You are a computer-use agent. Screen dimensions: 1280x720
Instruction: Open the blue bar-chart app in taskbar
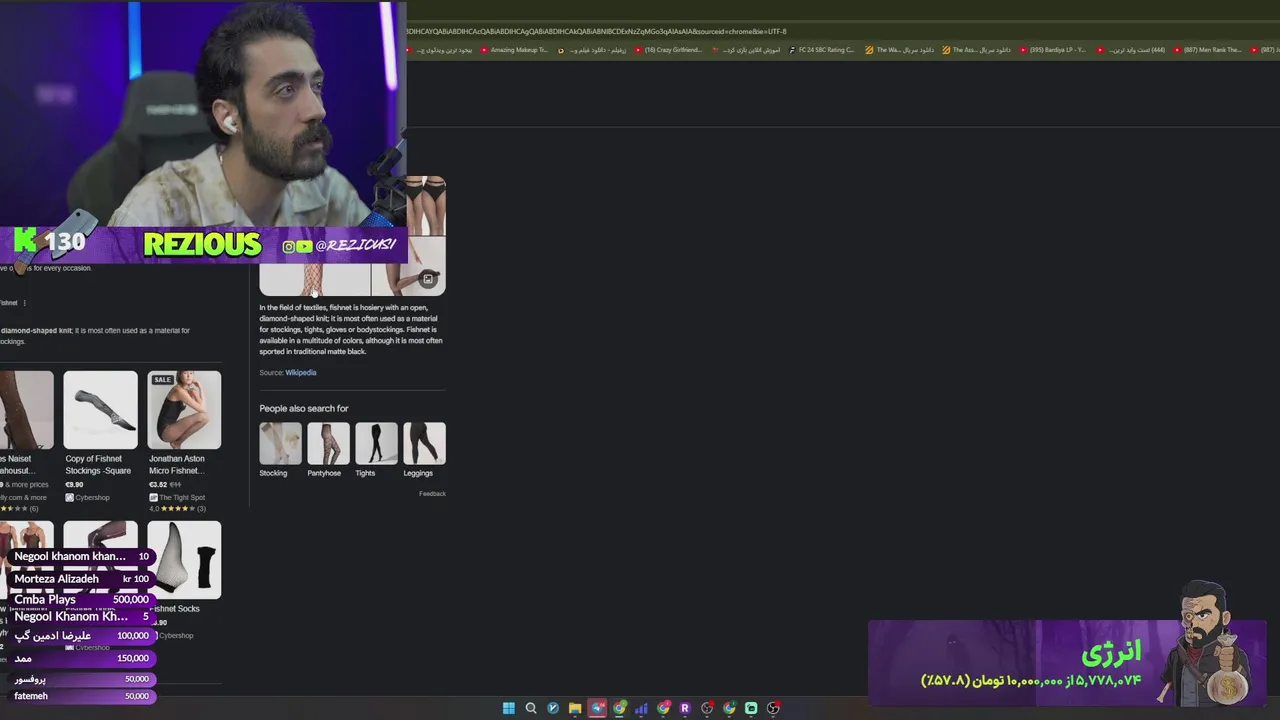(x=641, y=708)
